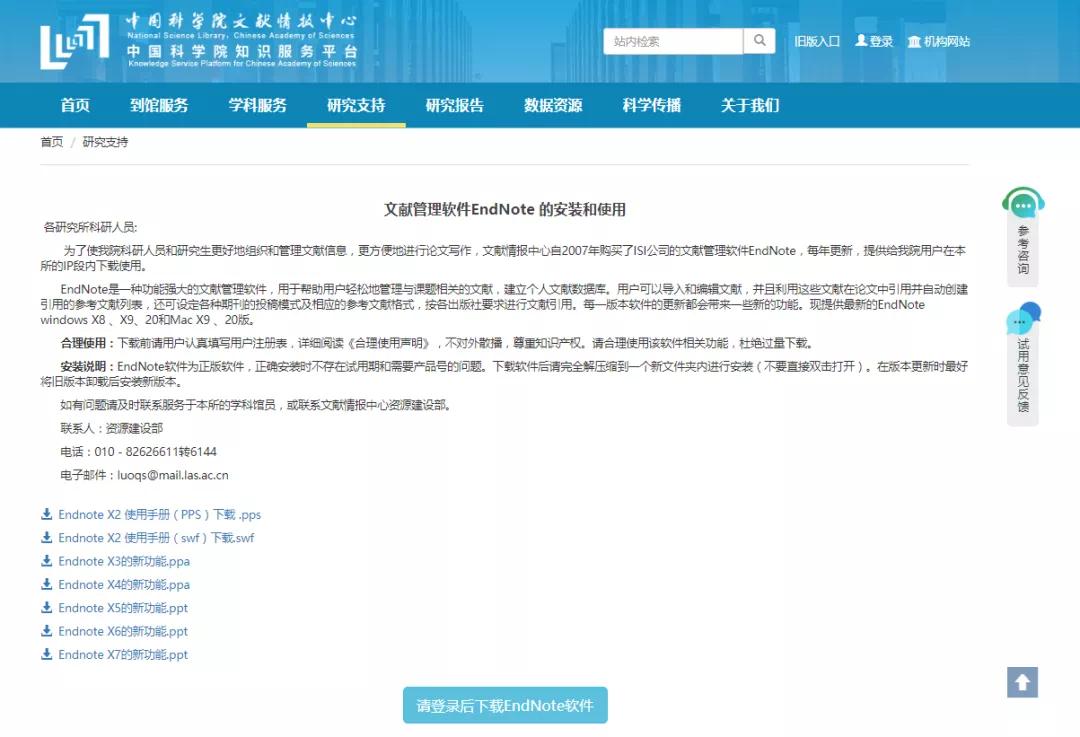
Task: Download Endnote X2 使用手册（swf）file
Action: 150,537
